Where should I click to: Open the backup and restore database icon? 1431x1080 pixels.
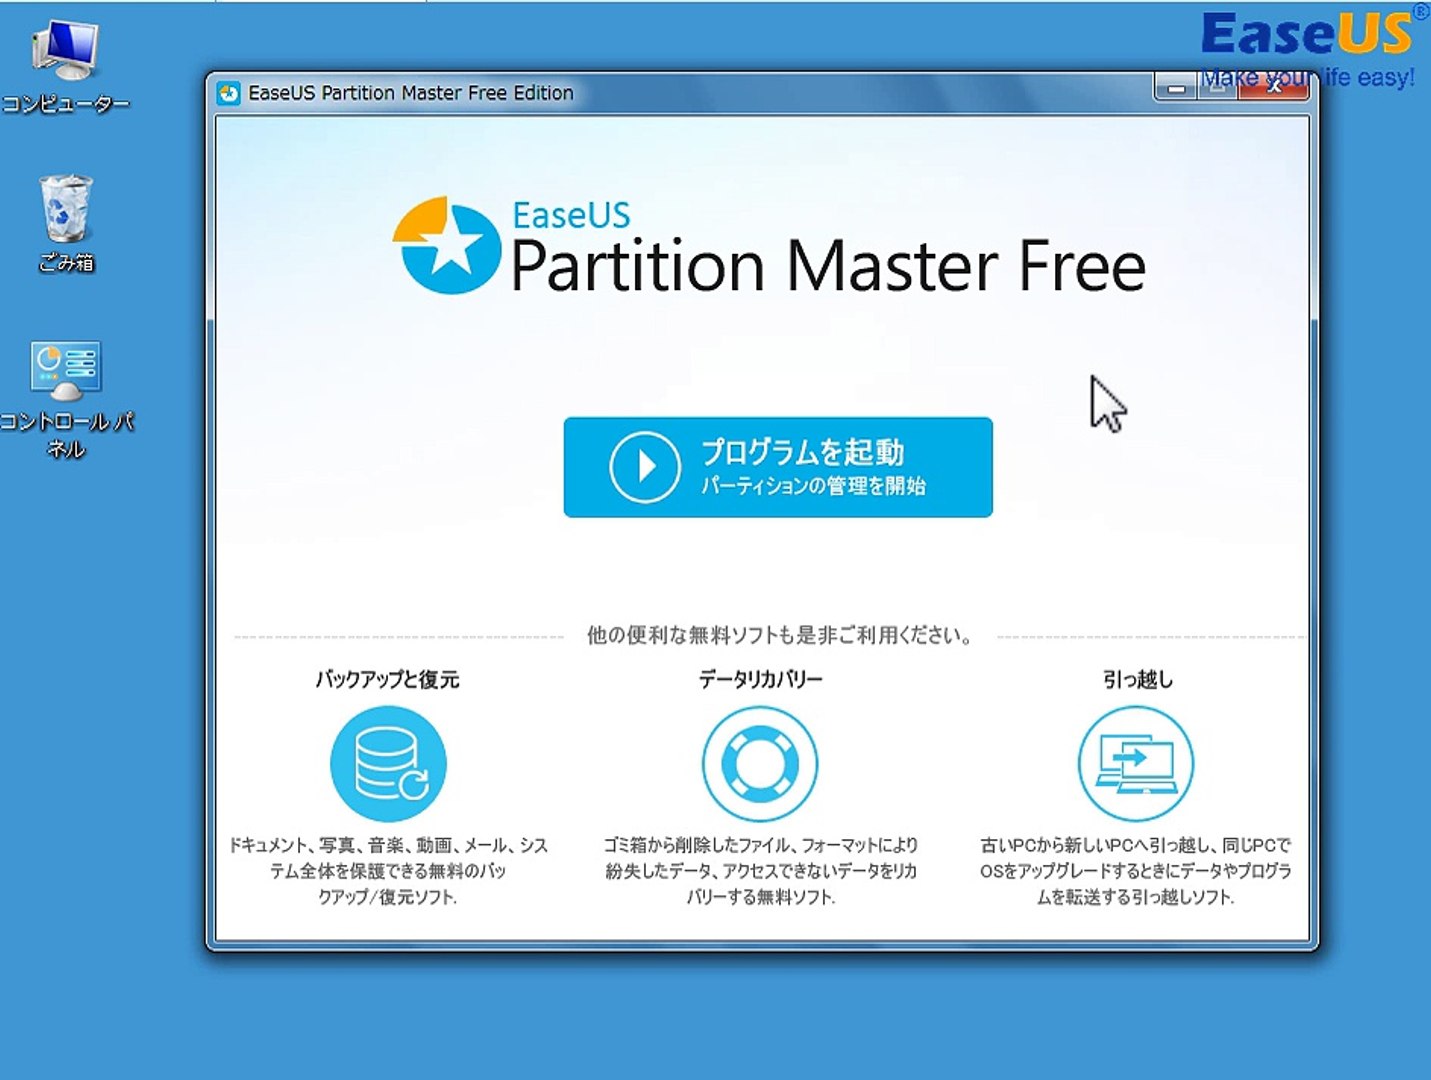[388, 764]
